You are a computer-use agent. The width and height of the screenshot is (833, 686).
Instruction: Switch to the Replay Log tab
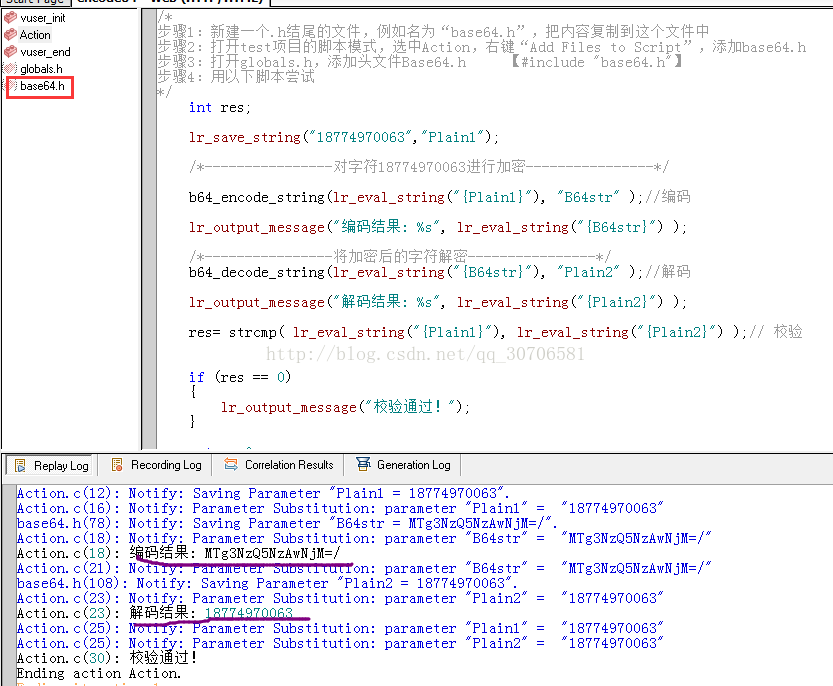tap(52, 465)
